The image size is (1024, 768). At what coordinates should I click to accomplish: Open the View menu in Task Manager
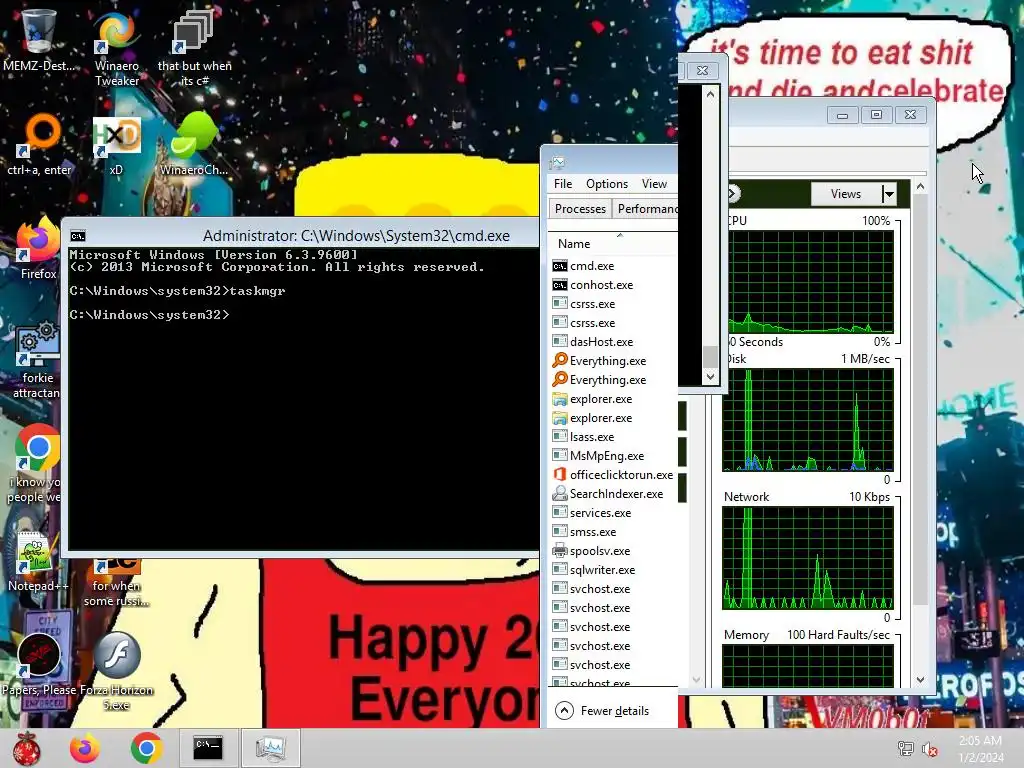[654, 184]
